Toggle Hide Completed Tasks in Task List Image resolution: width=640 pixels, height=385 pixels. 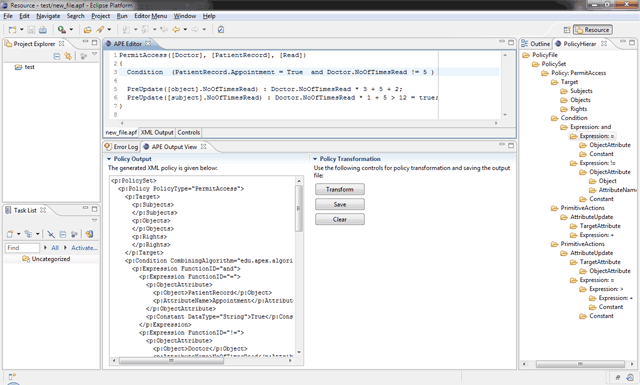pyautogui.click(x=51, y=234)
